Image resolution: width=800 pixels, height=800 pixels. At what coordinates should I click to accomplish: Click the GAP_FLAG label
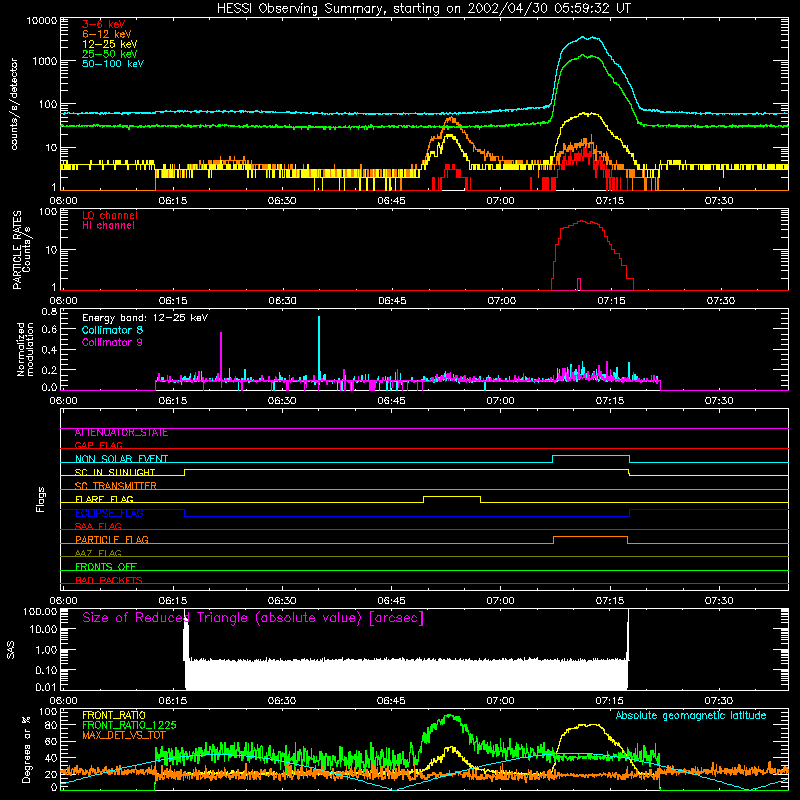pos(98,445)
